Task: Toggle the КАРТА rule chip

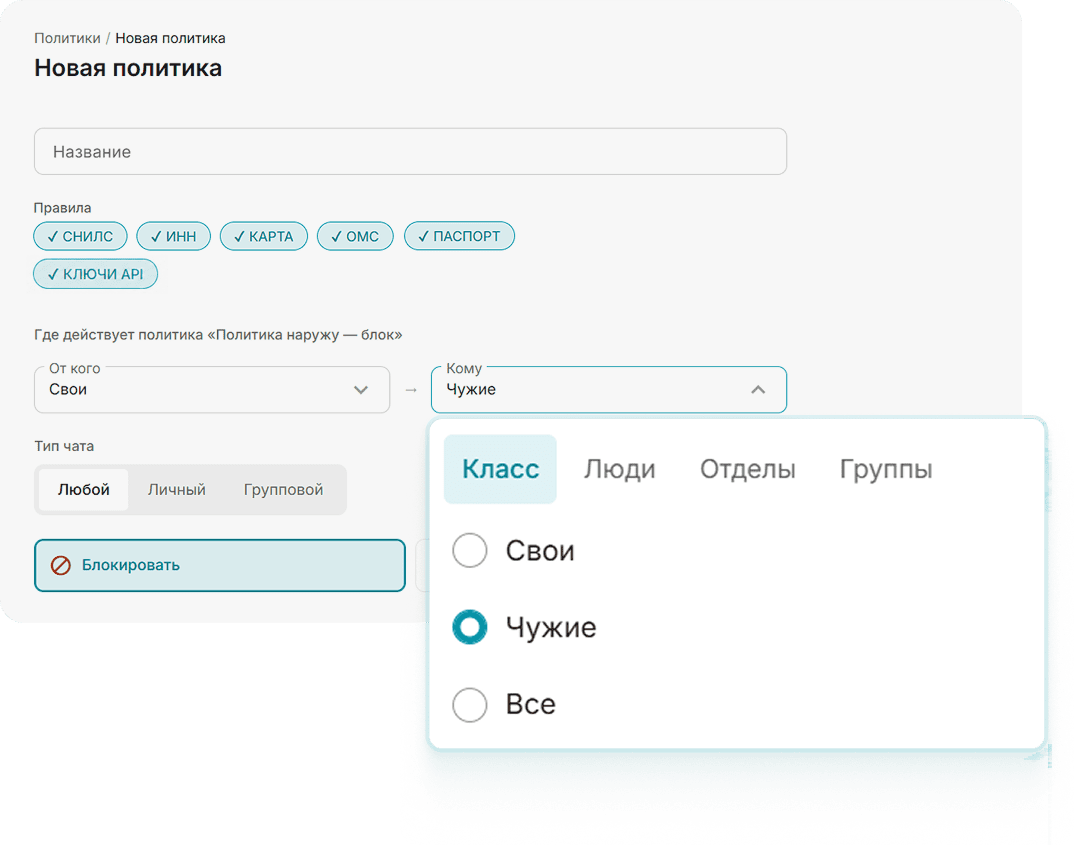Action: tap(264, 236)
